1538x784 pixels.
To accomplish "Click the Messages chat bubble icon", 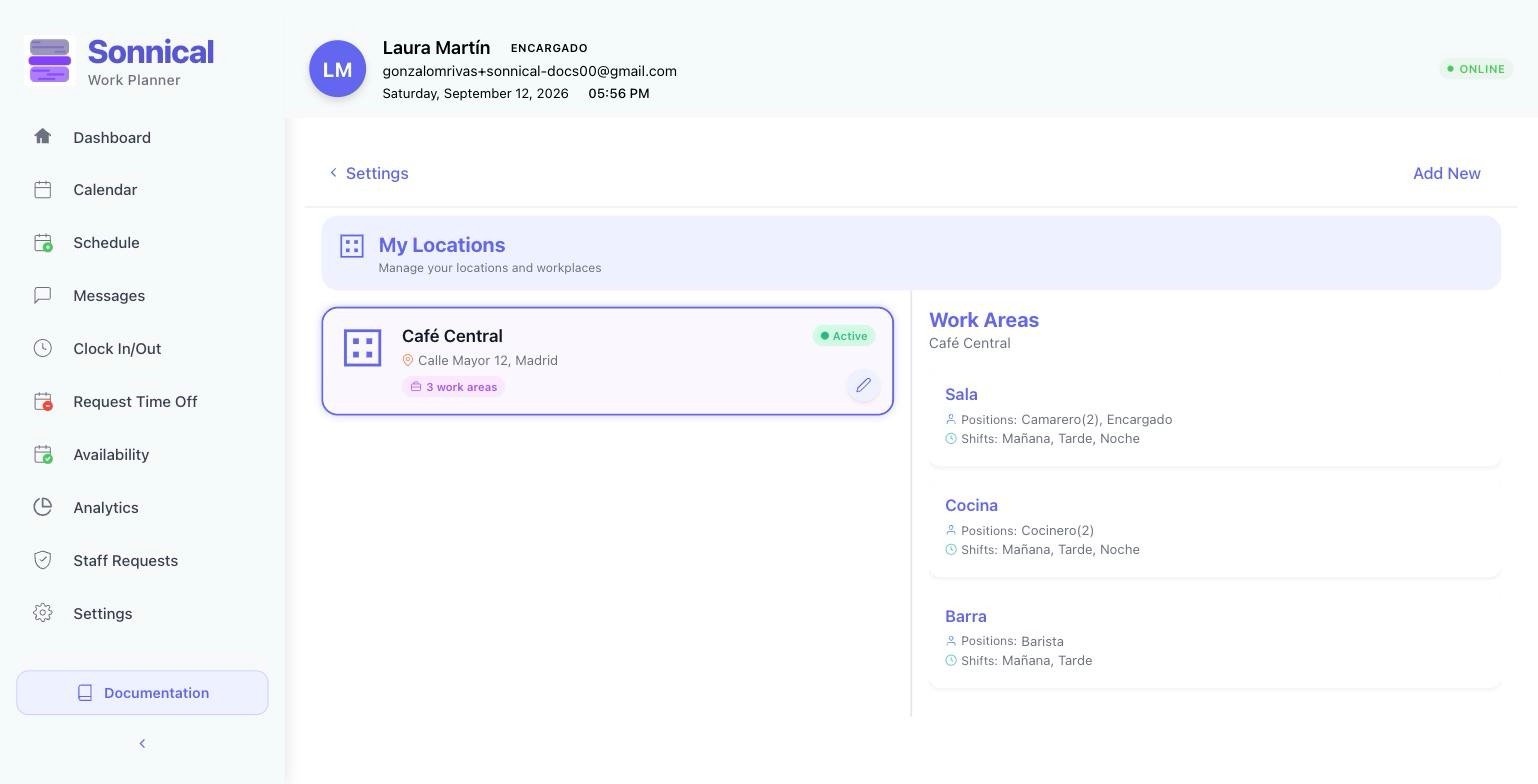I will click(42, 295).
